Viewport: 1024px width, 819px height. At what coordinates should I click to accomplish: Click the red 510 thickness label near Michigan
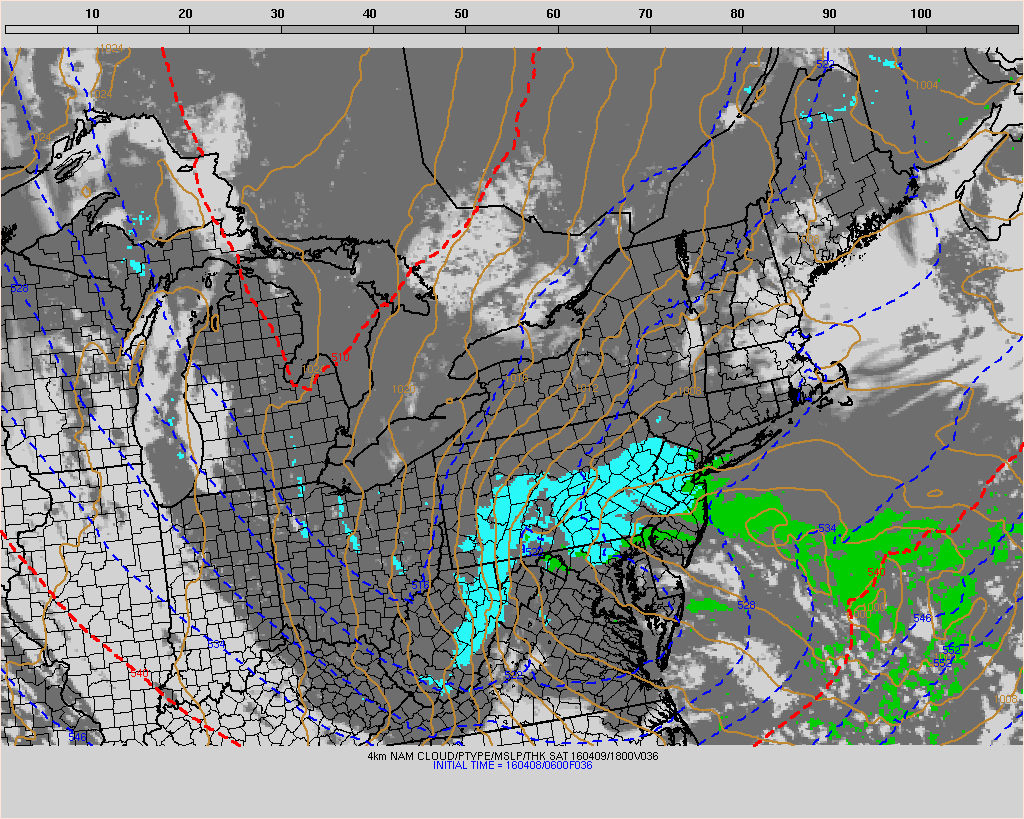click(x=340, y=356)
